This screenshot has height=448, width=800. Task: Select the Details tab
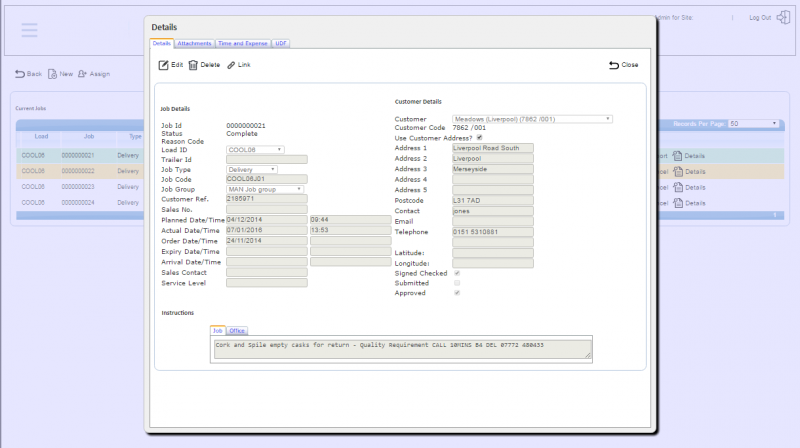click(162, 43)
